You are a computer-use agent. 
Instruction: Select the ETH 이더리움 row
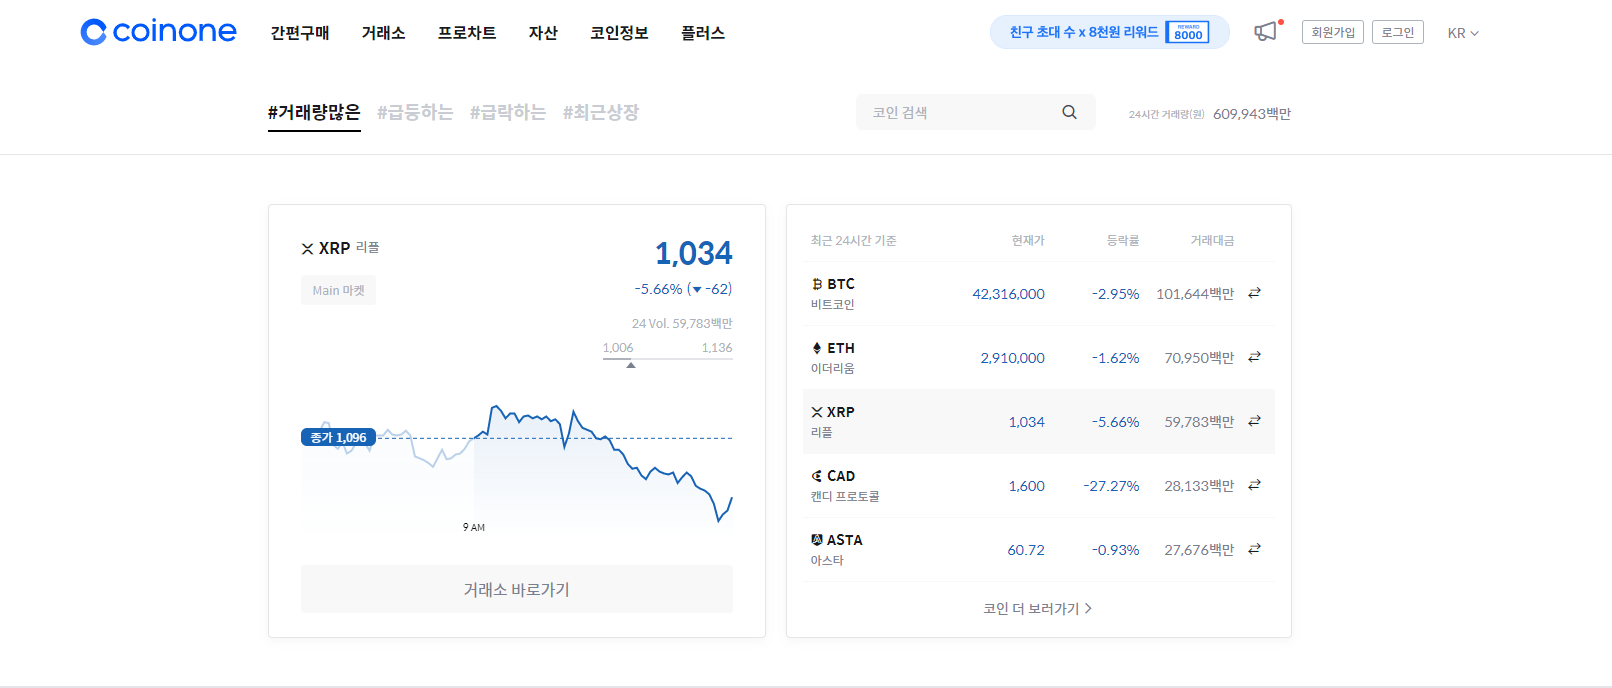click(x=1039, y=358)
